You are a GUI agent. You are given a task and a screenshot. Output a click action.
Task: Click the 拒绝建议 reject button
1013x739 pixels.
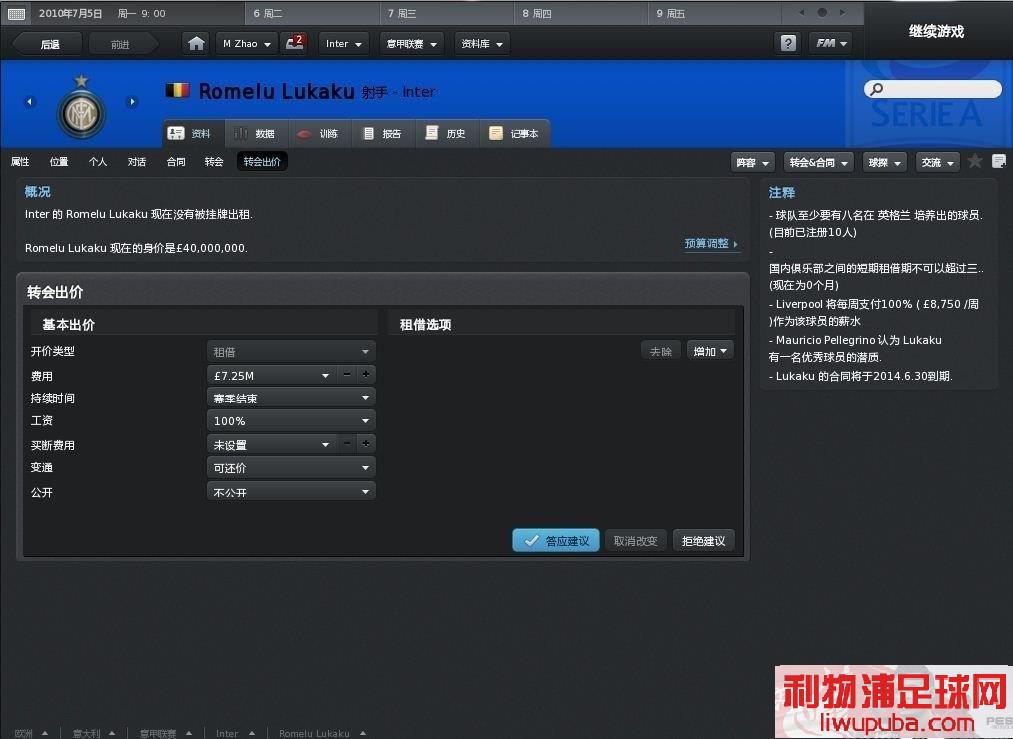pos(704,541)
